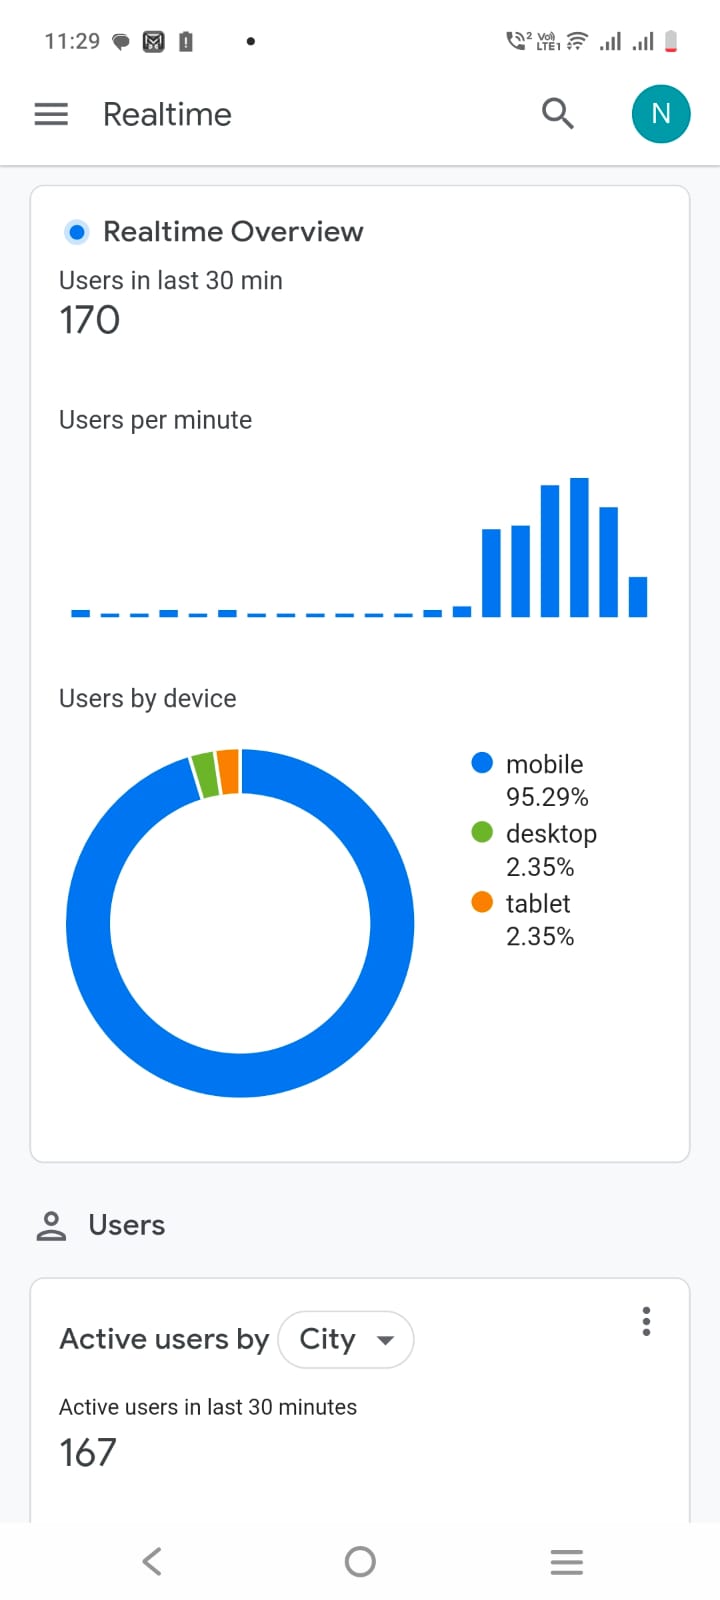
Task: Tap the tallest users-per-minute bar
Action: 579,547
